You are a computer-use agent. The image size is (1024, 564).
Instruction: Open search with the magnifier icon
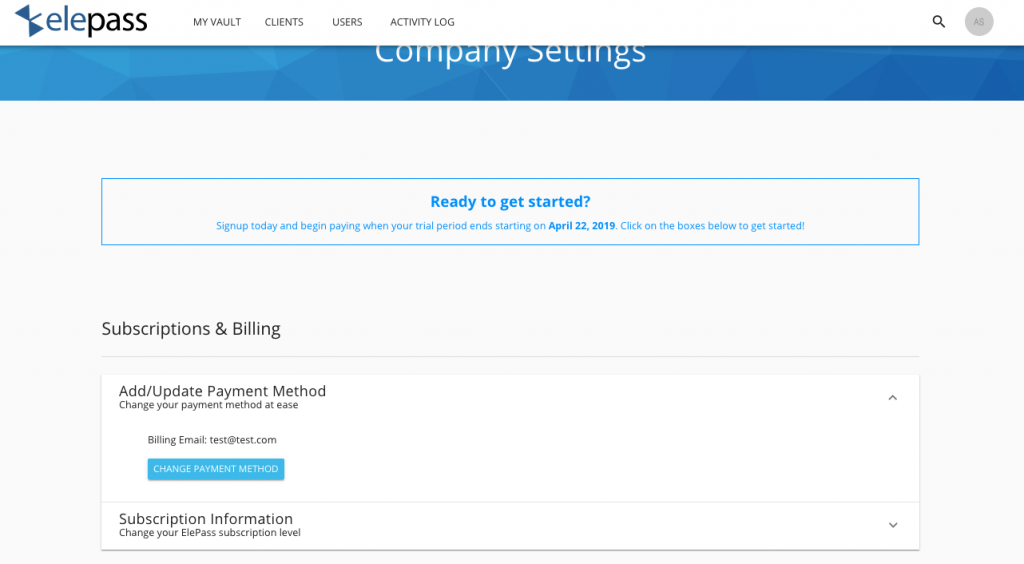[x=938, y=21]
